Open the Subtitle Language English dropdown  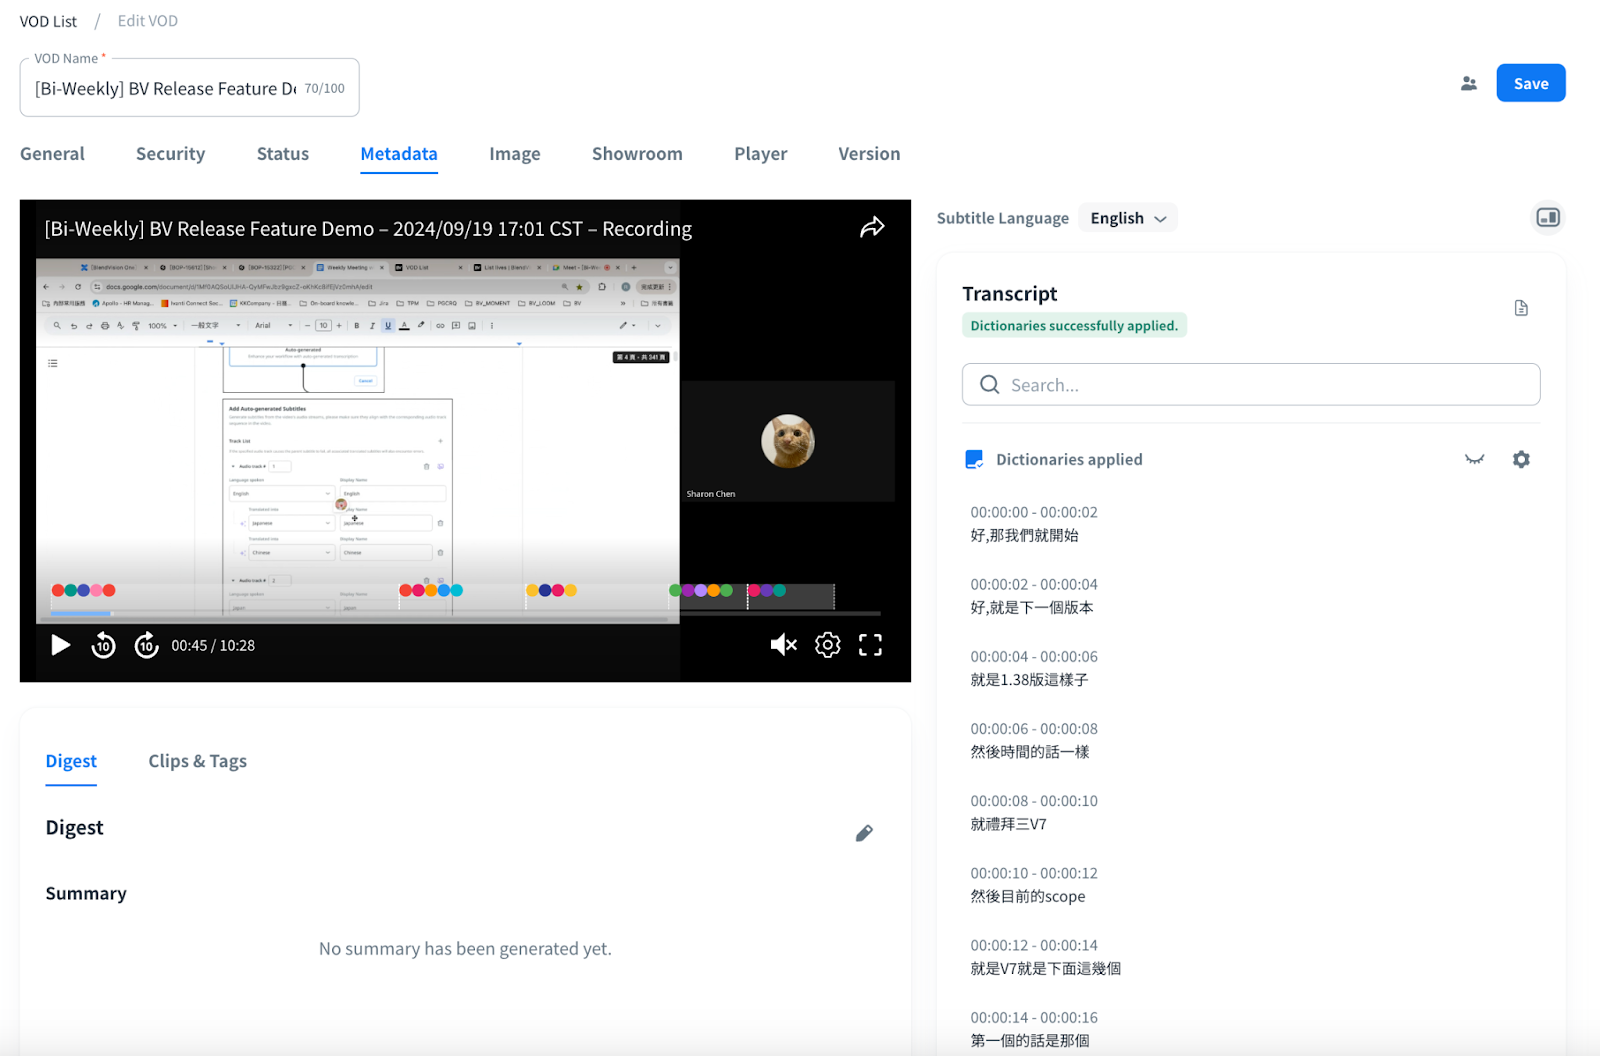click(x=1128, y=218)
